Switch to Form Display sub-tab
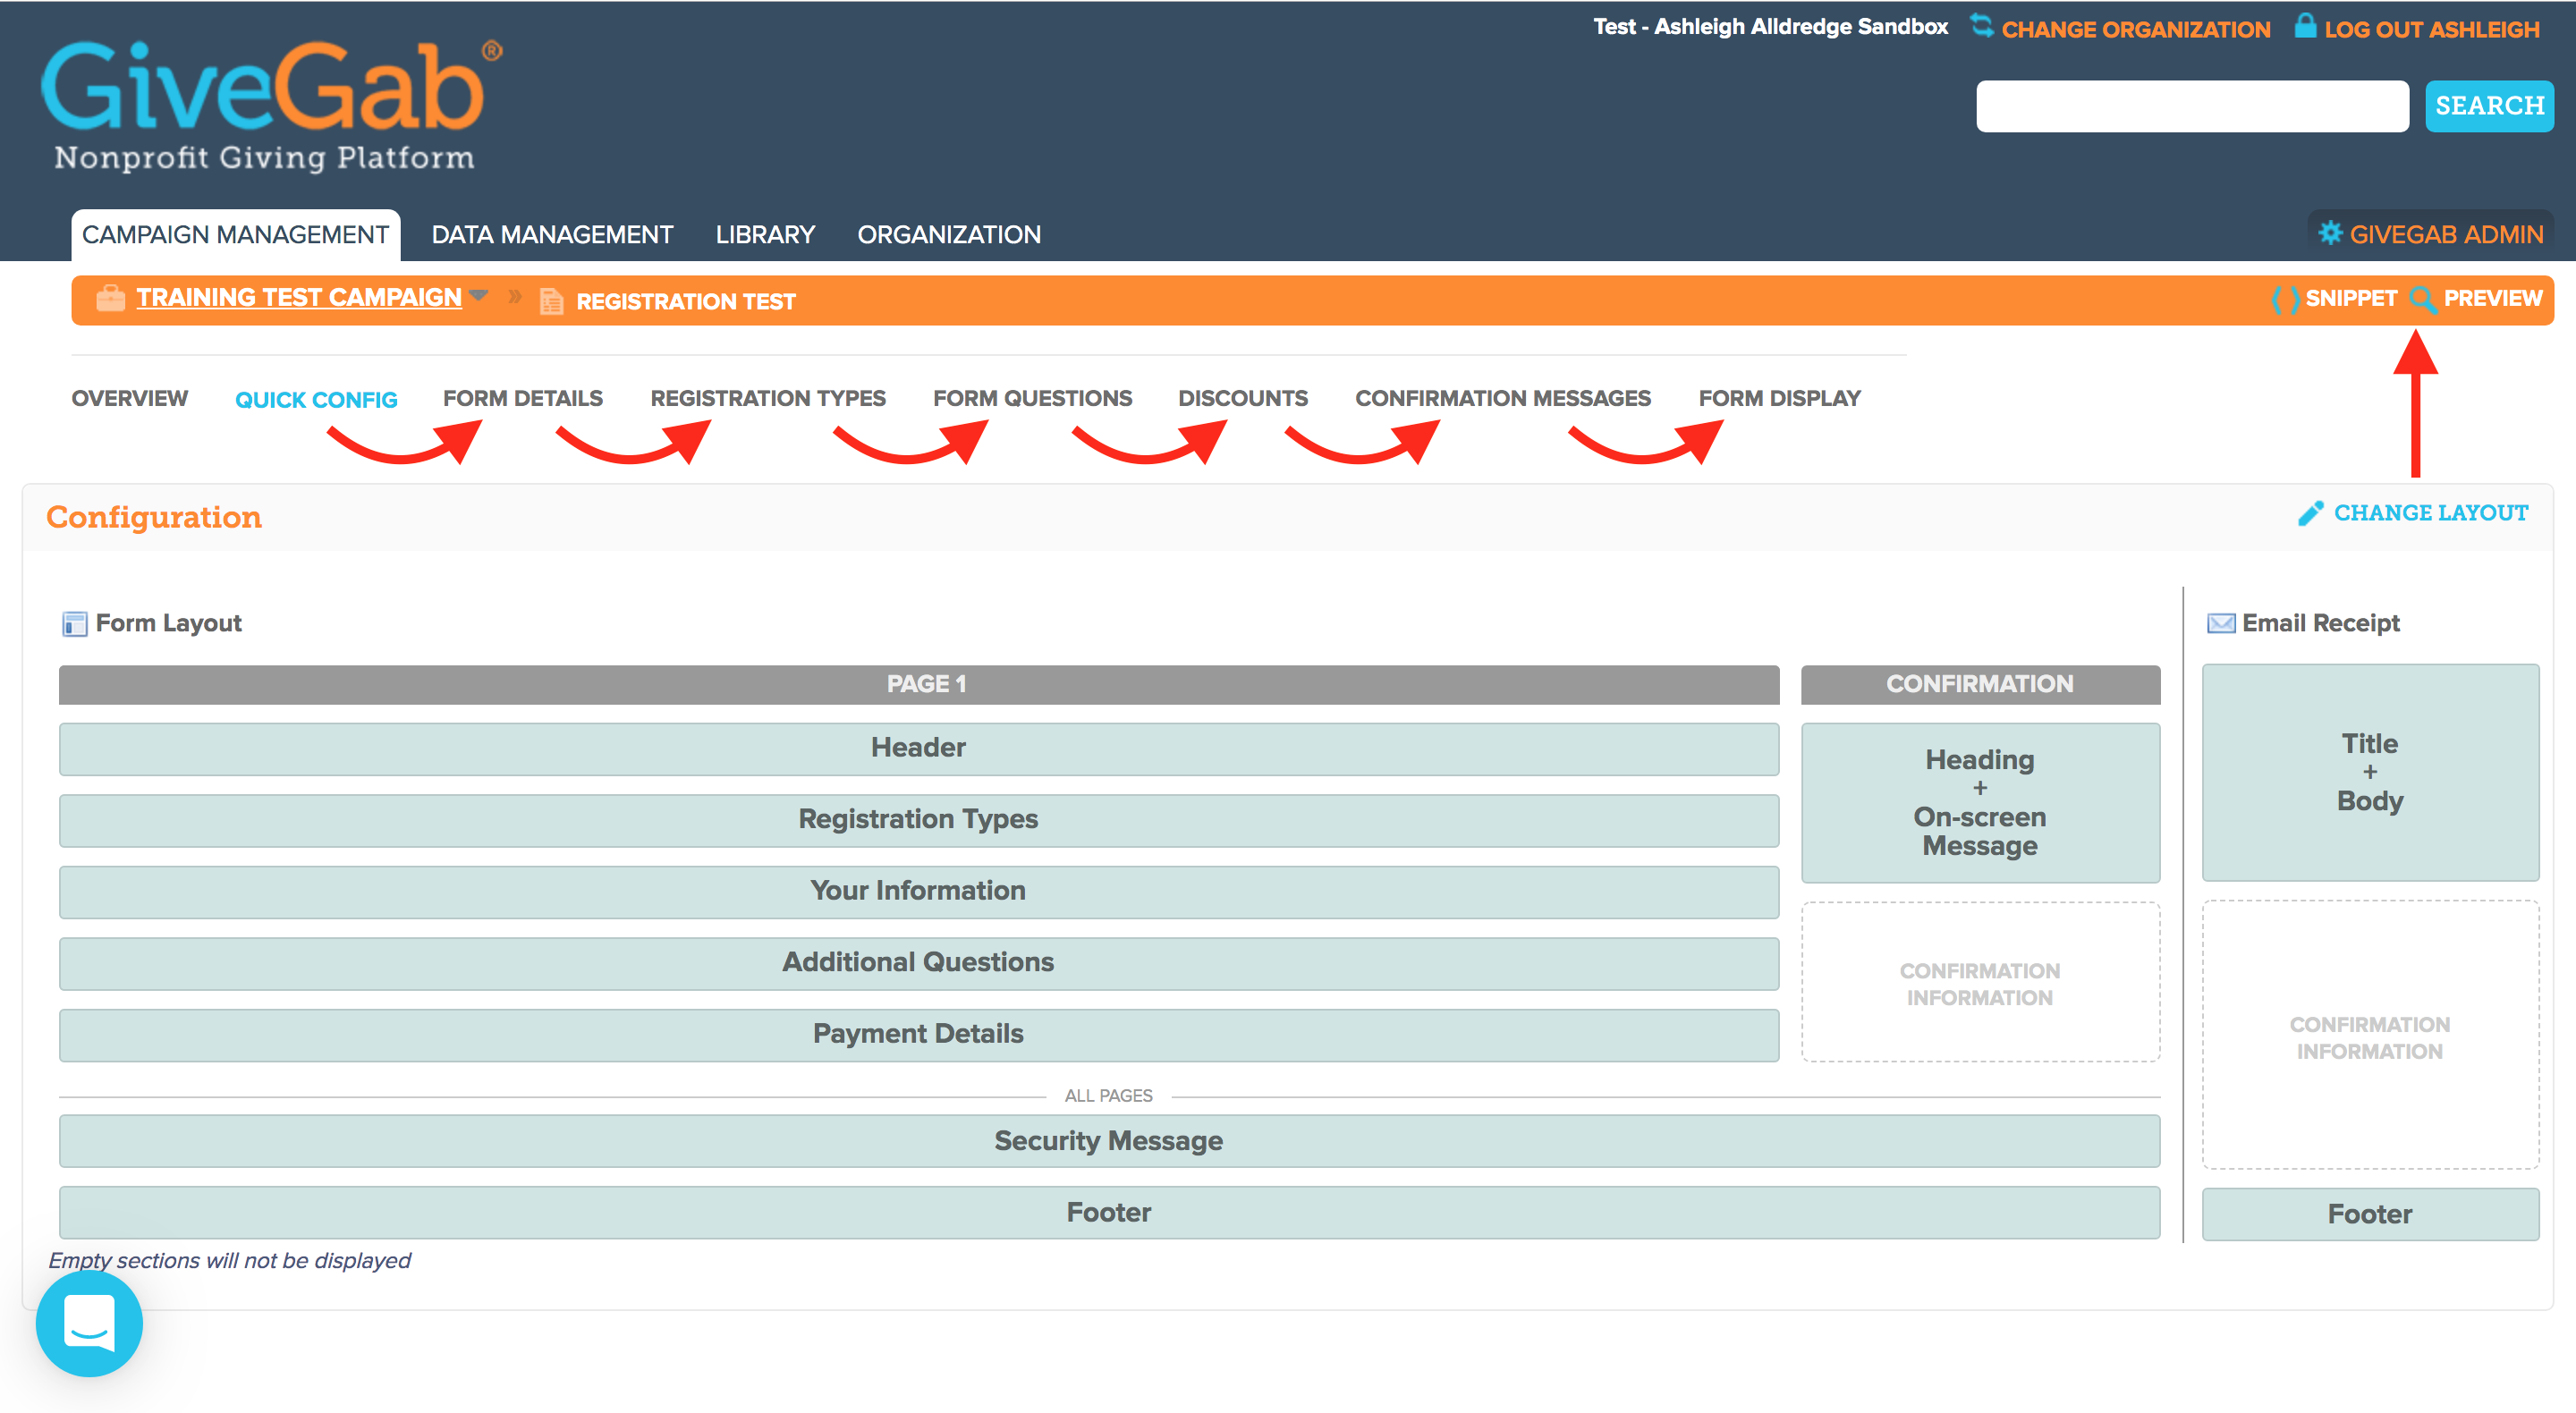Viewport: 2576px width, 1413px height. click(x=1779, y=398)
